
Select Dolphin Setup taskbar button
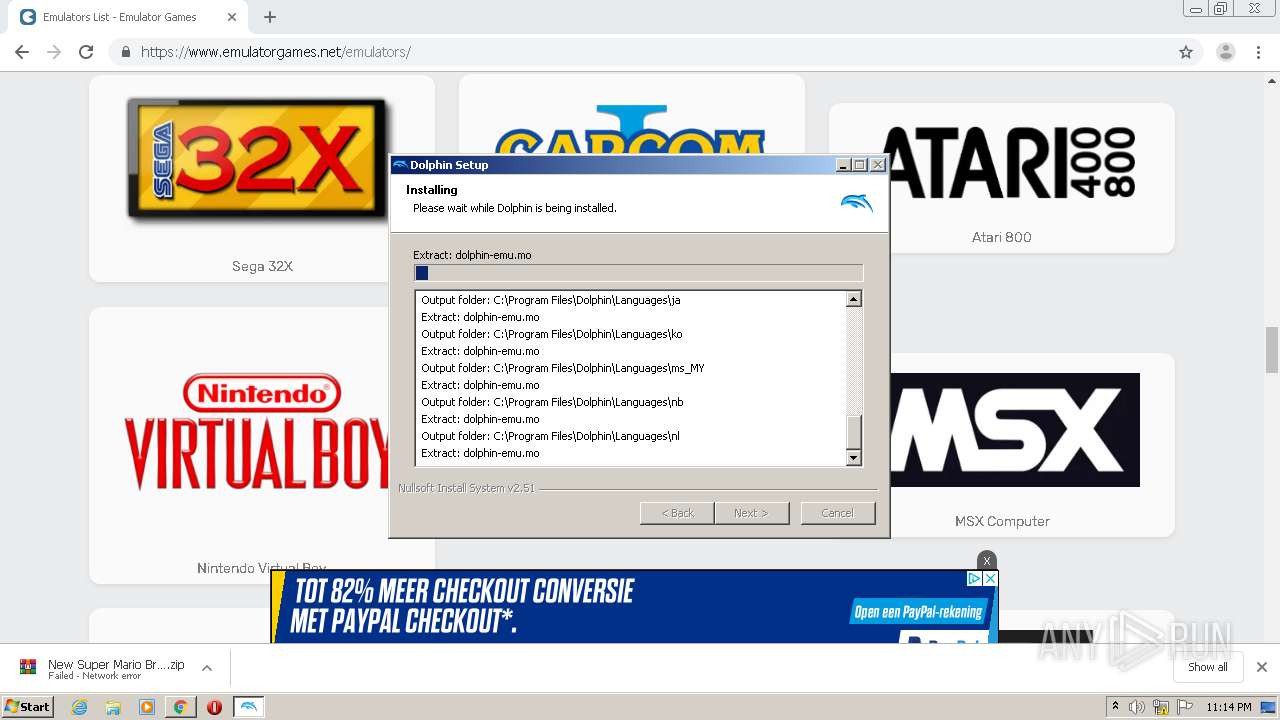(249, 707)
